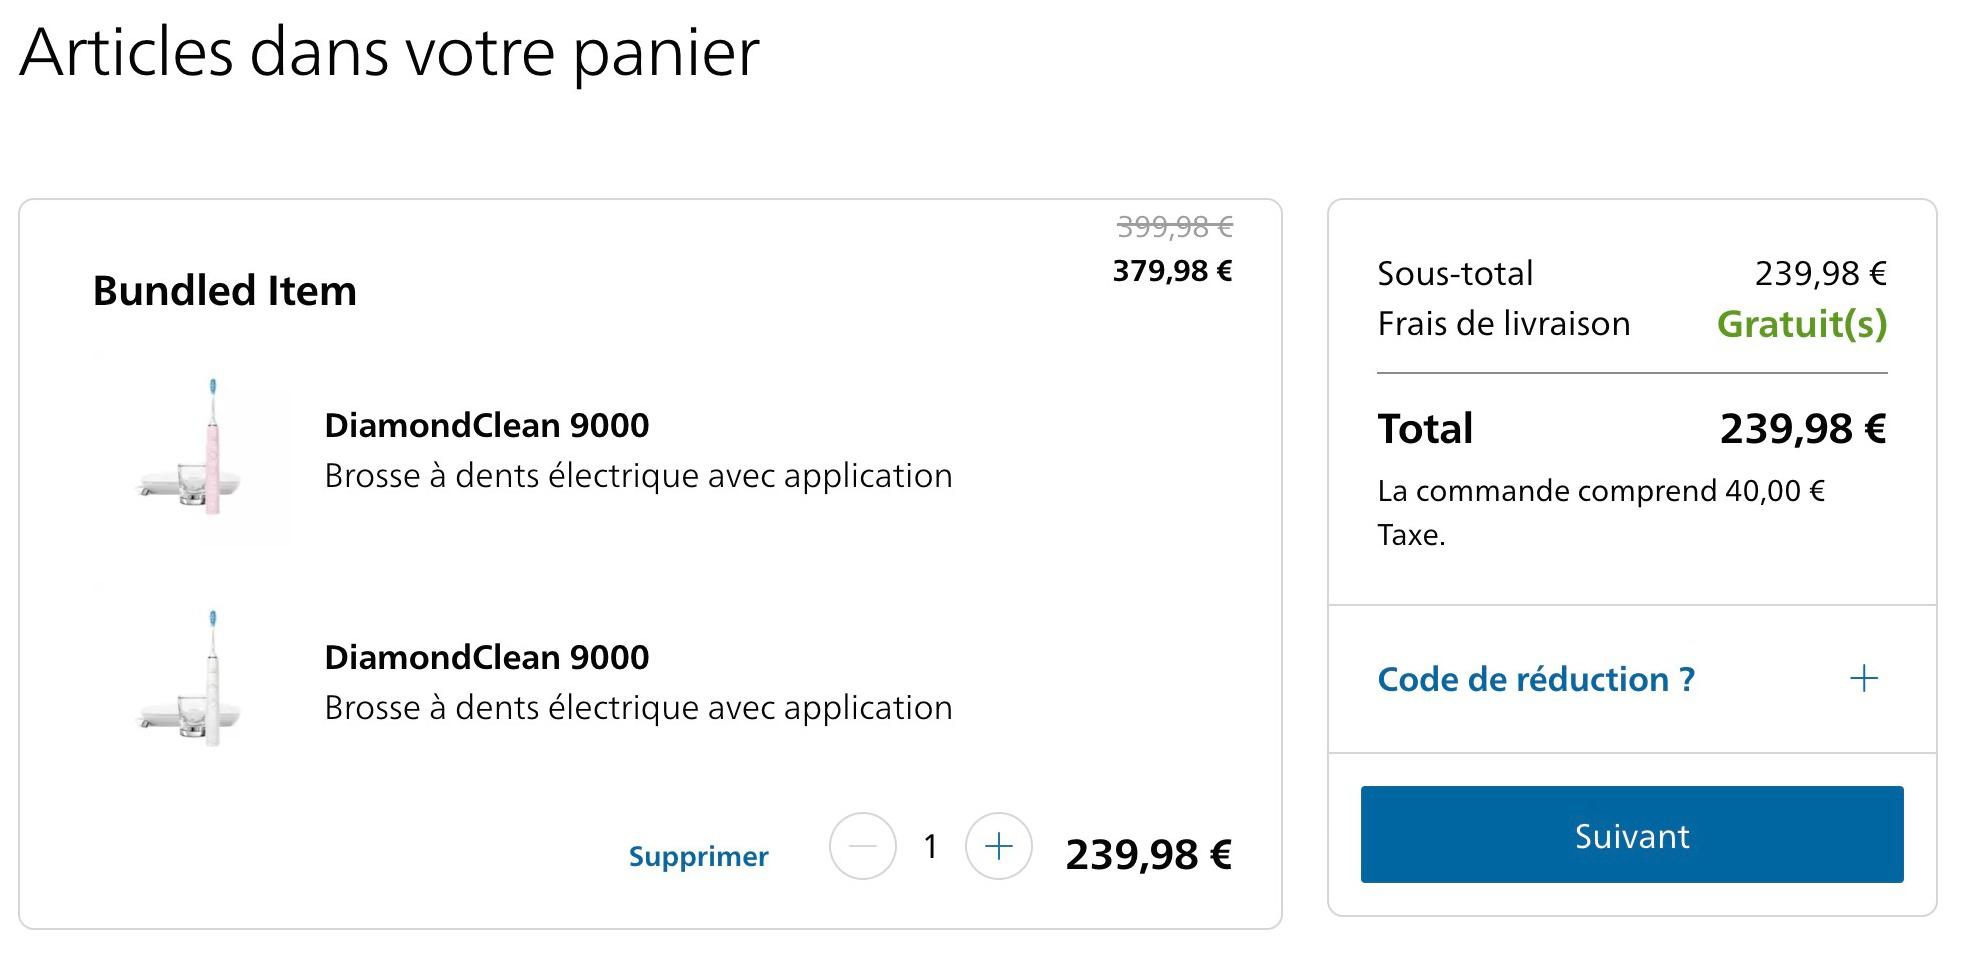Click the Sous-total amount

tap(1821, 273)
